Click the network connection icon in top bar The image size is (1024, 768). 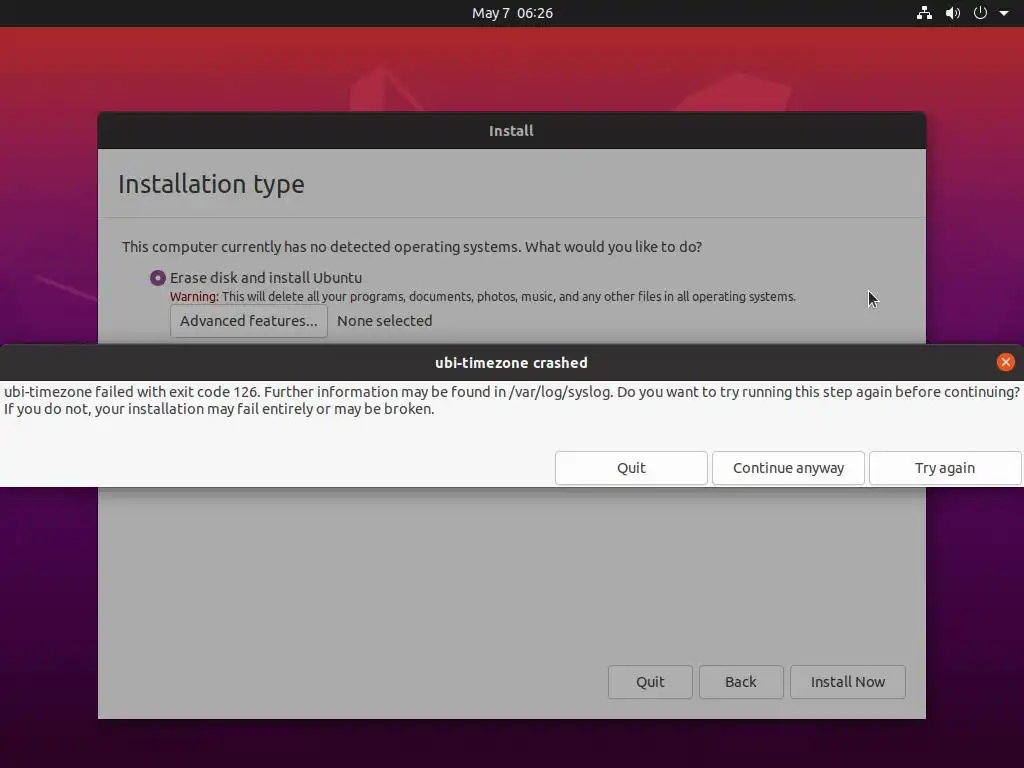[x=924, y=13]
